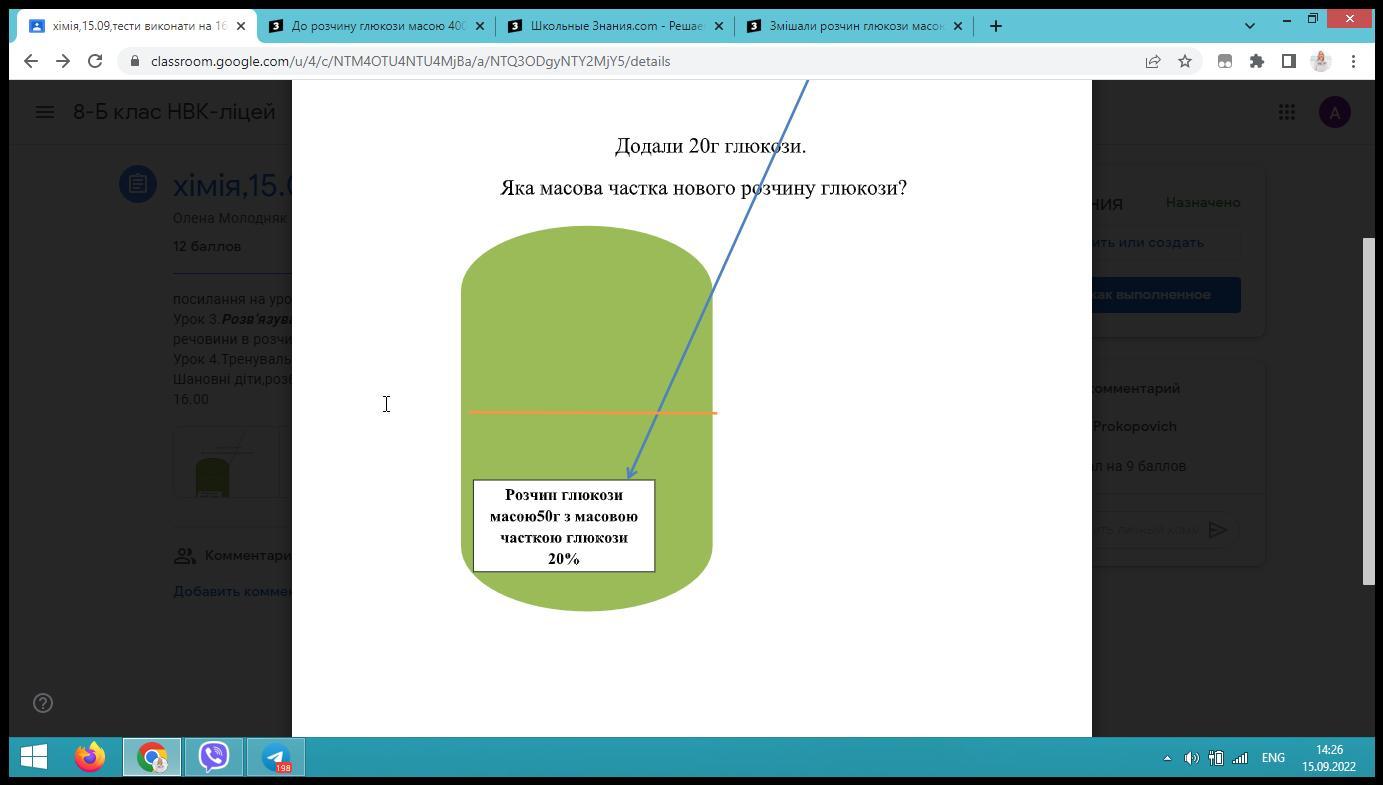Screen dimensions: 1383x785
Task: Open the Chrome extensions puzzle menu
Action: (x=1257, y=61)
